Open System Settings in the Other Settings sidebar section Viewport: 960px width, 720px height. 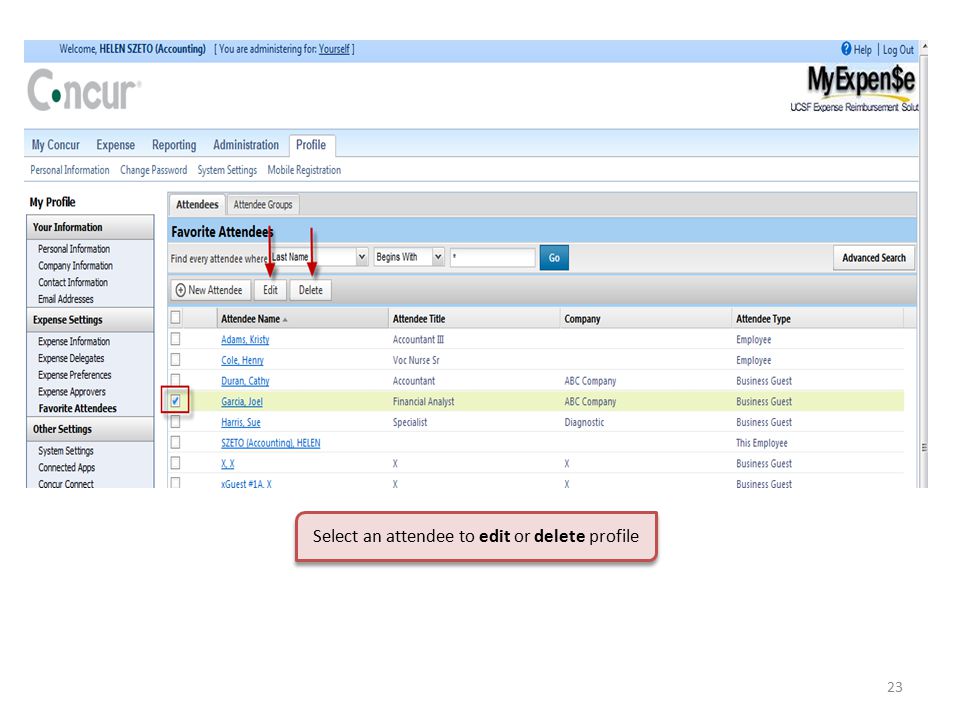pos(66,451)
